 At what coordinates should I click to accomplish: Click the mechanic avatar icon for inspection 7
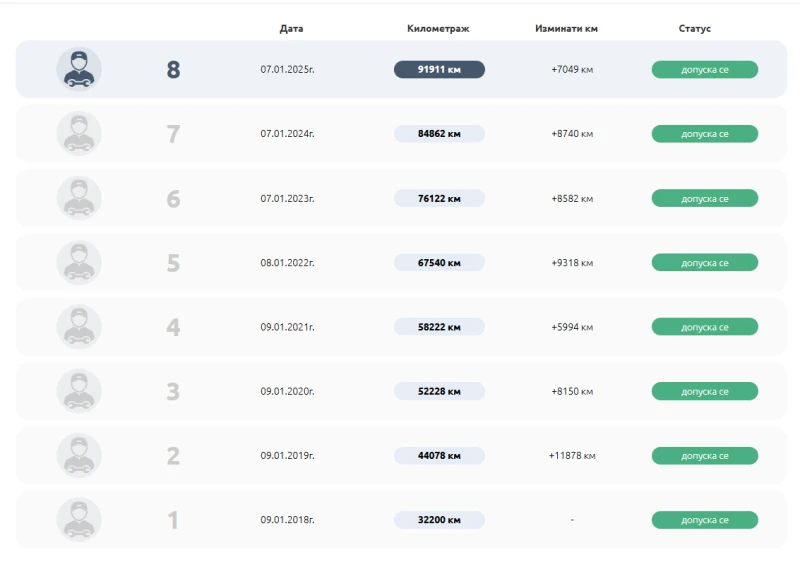(x=78, y=134)
